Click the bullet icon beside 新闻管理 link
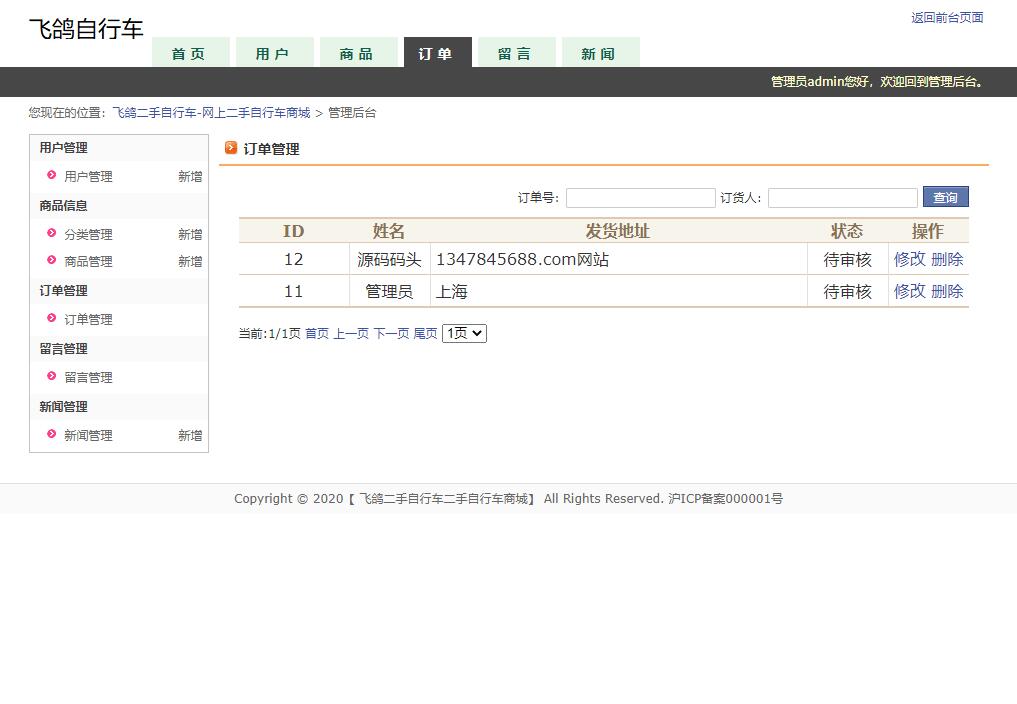This screenshot has height=704, width=1017. 52,435
